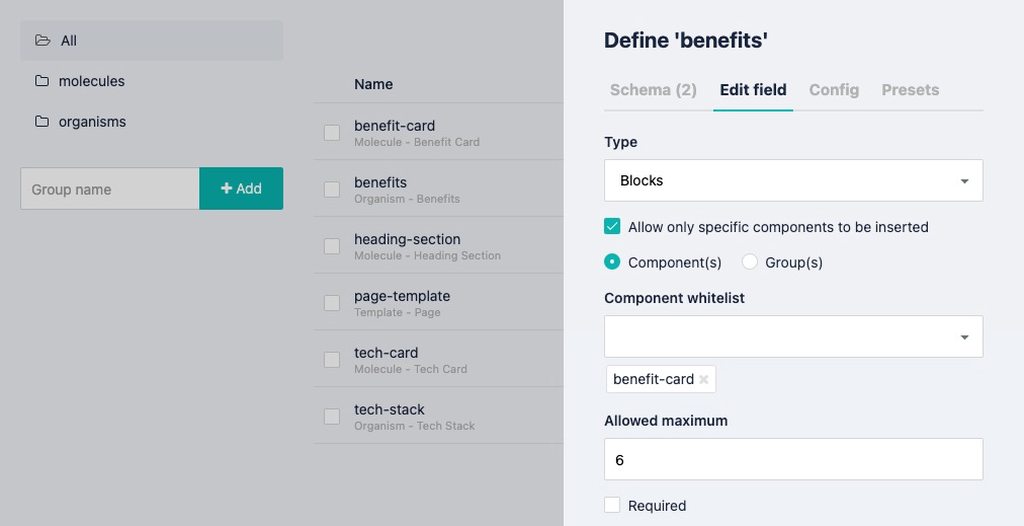Focus the Allowed maximum field
Image resolution: width=1024 pixels, height=526 pixels.
click(x=793, y=460)
